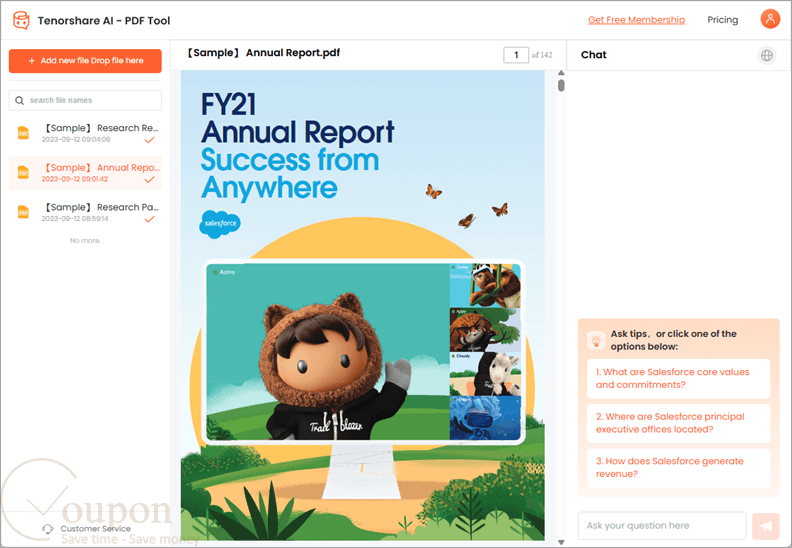Screen dimensions: 792x548
Task: Click PDF icon for Research Re... file
Action: pos(23,133)
